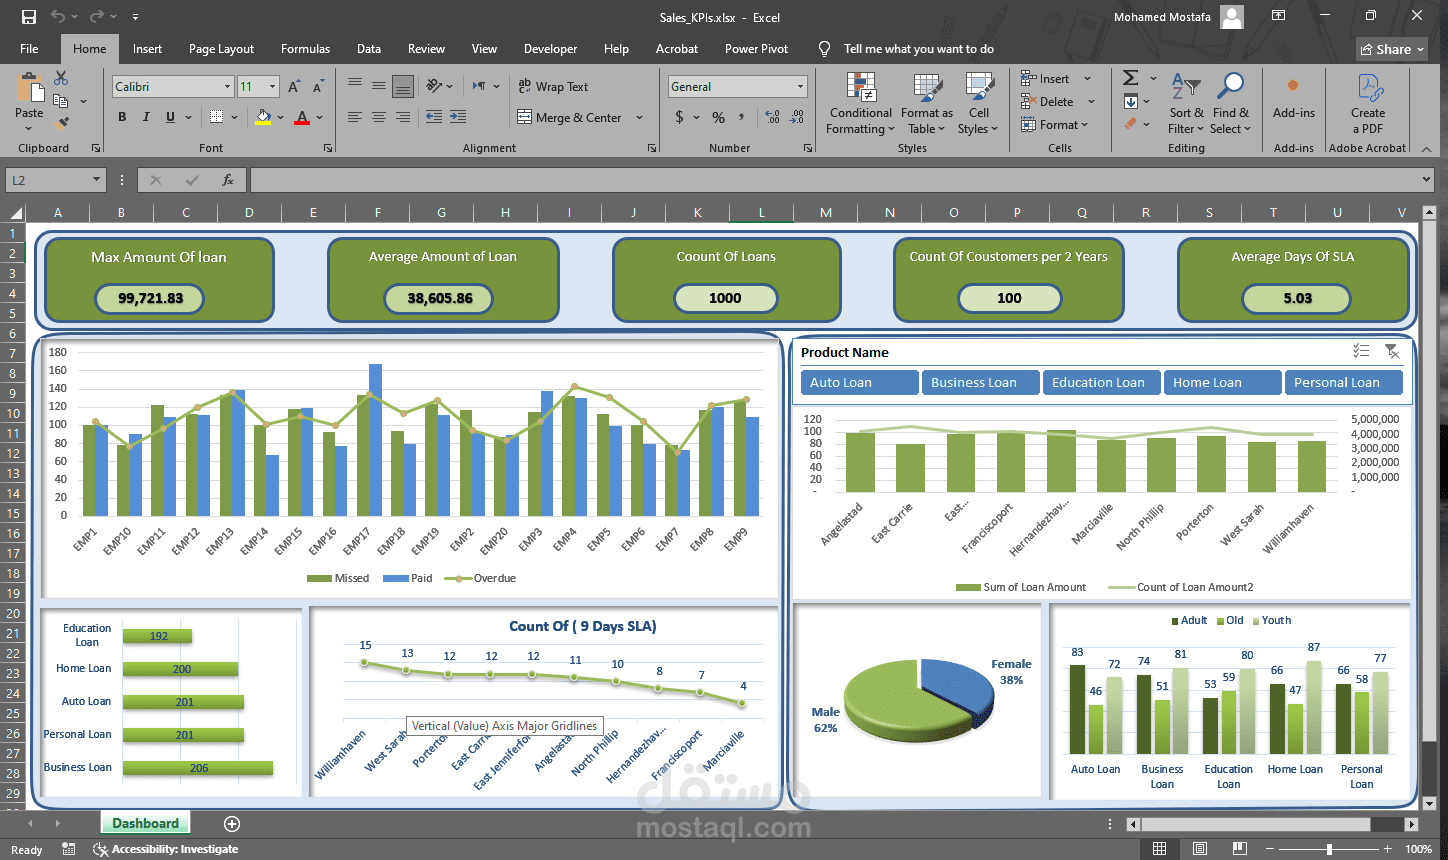Open the File tab
This screenshot has width=1448, height=860.
29,49
